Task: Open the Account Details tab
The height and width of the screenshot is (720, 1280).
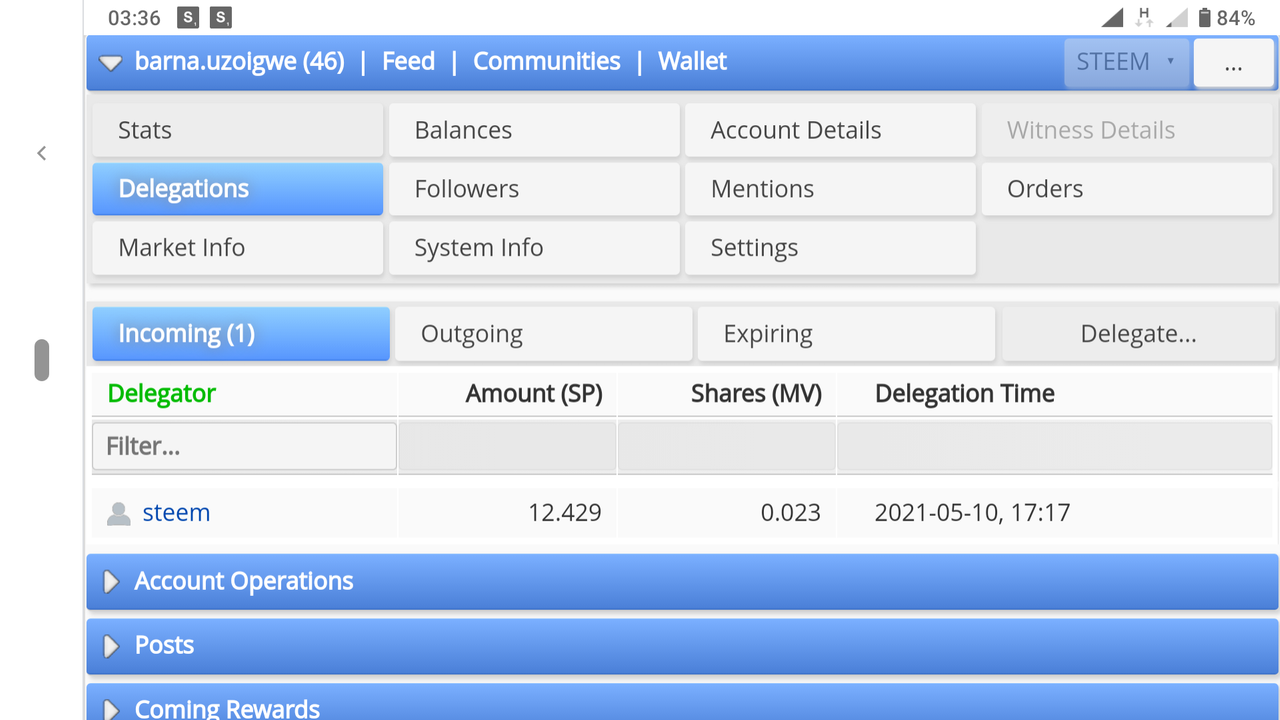Action: tap(830, 130)
